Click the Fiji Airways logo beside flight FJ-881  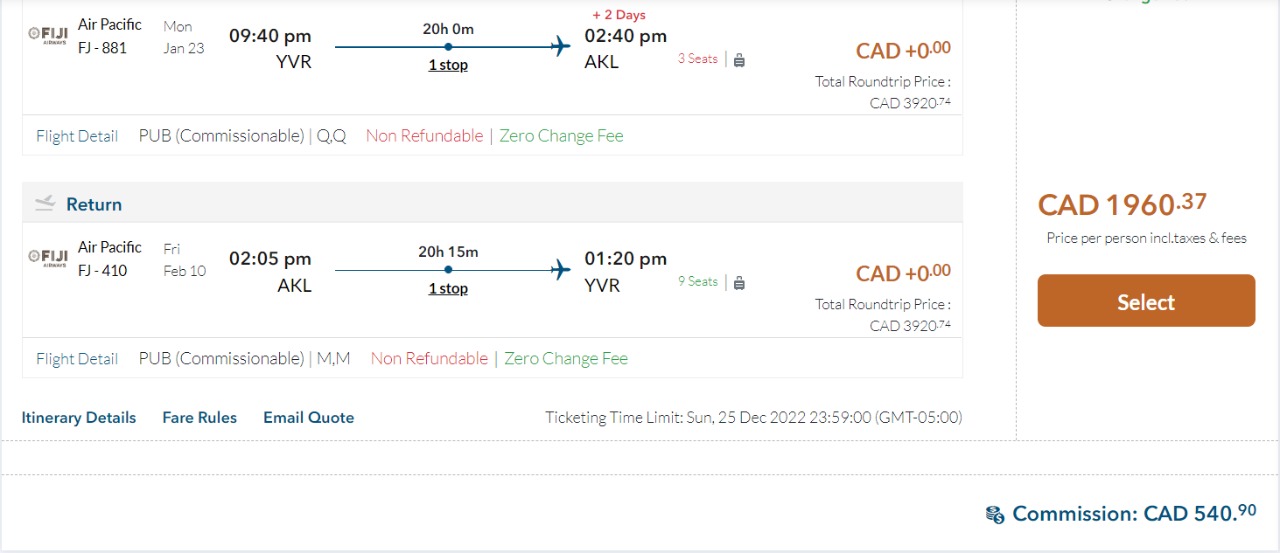[x=48, y=35]
